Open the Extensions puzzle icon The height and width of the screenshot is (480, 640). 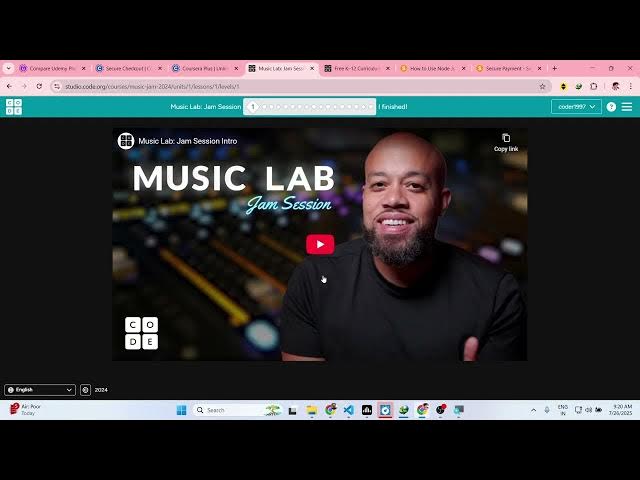click(x=593, y=87)
